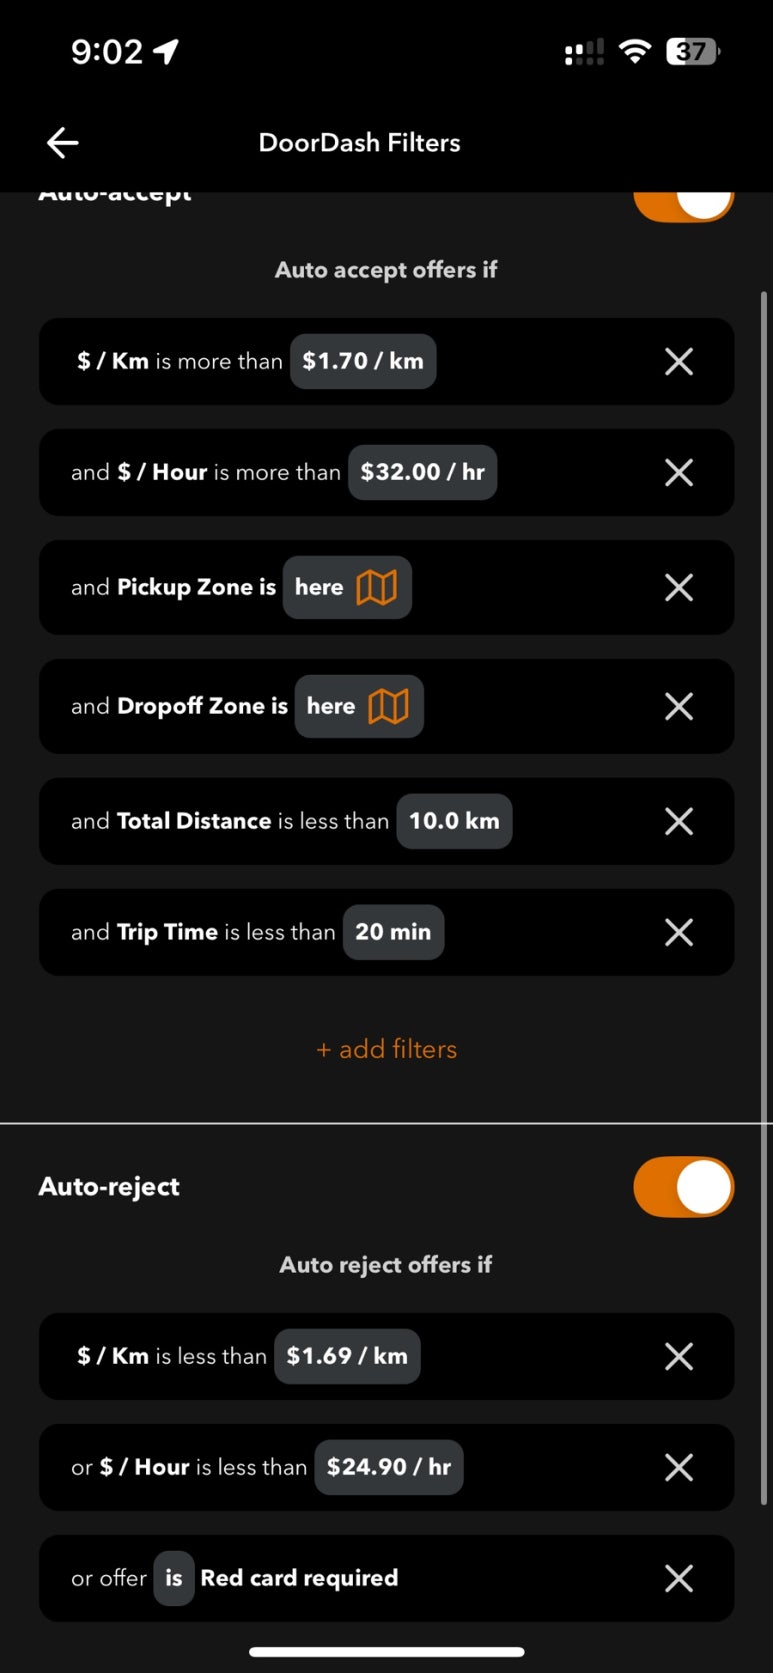Delete the Red card required rule
The height and width of the screenshot is (1673, 773).
tap(679, 1578)
